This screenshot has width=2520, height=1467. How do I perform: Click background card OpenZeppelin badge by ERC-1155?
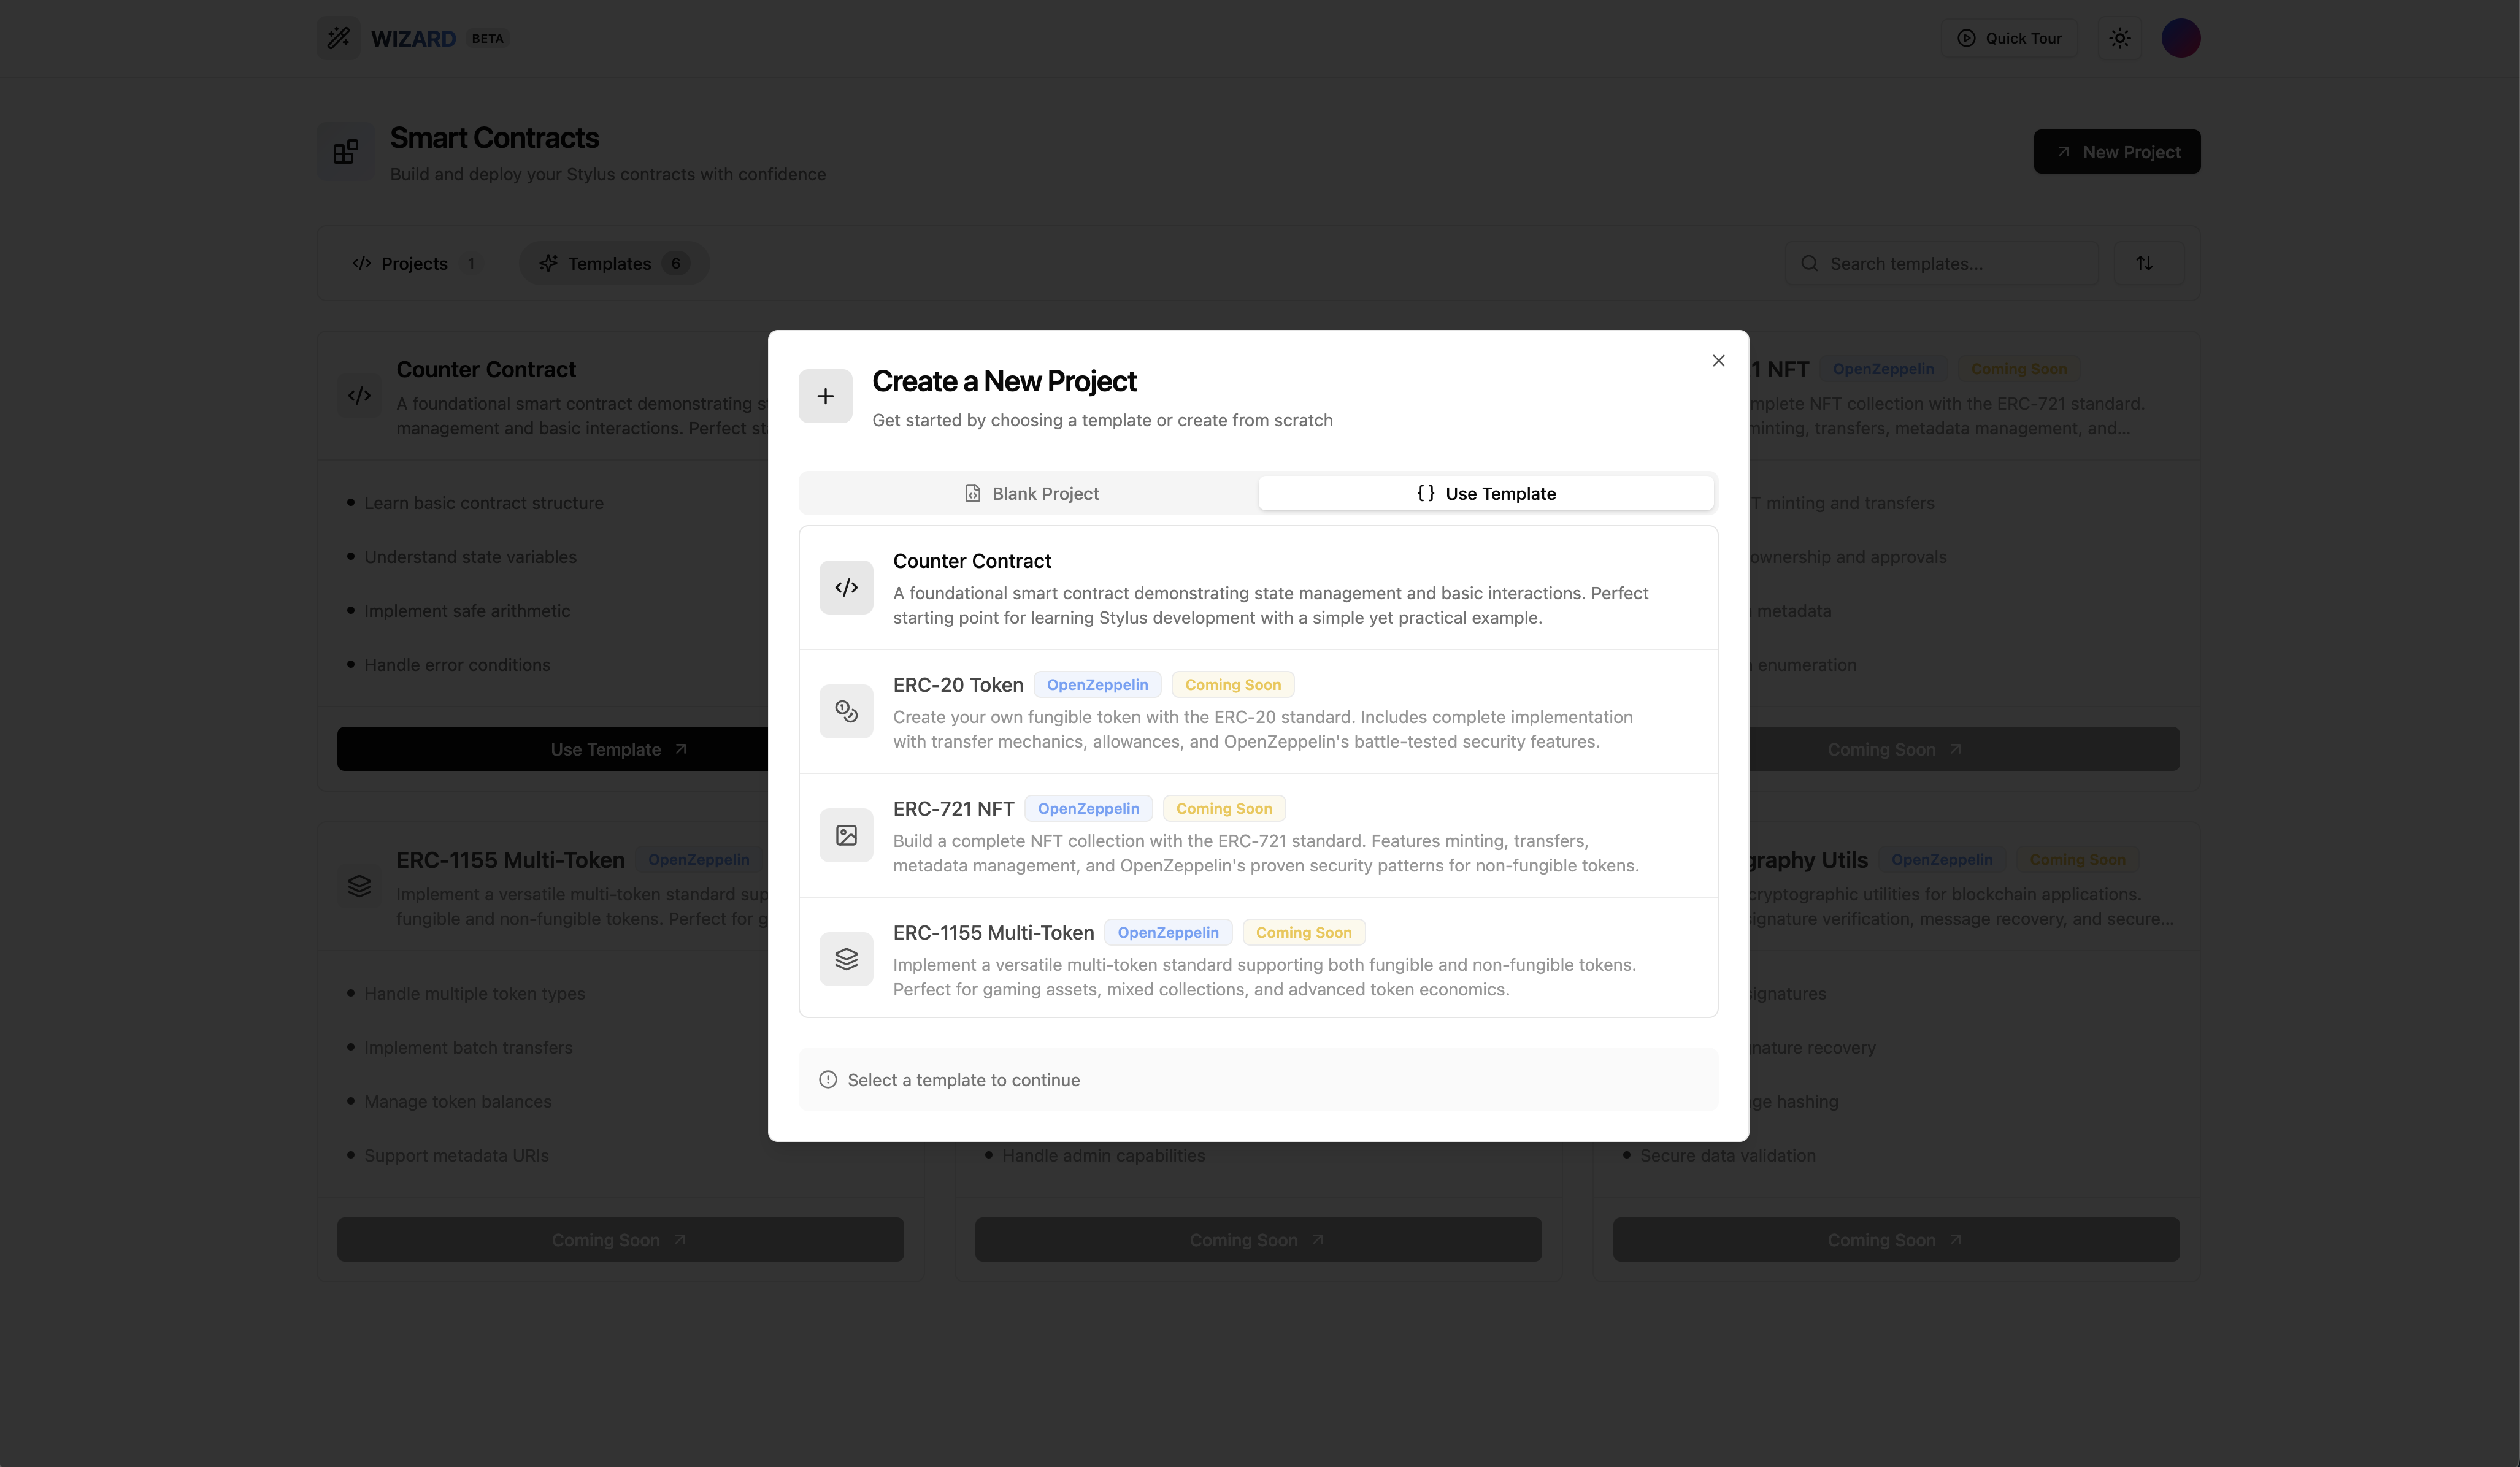(x=698, y=860)
